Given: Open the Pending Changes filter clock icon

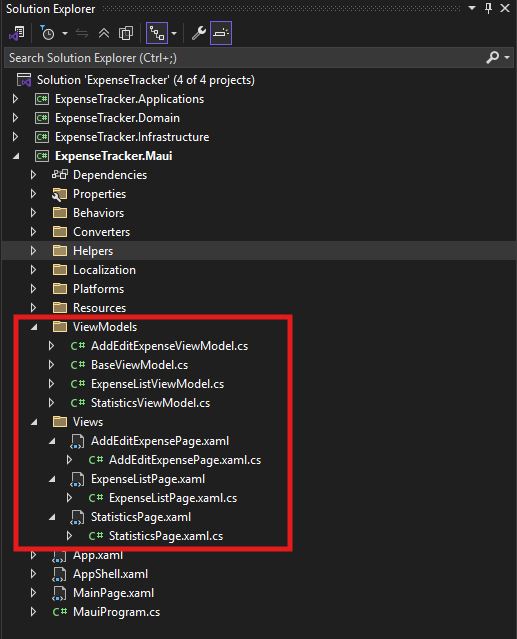Looking at the screenshot, I should pyautogui.click(x=47, y=33).
